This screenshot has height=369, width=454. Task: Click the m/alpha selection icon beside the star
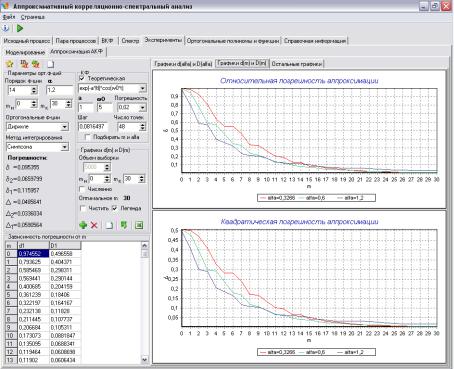click(24, 63)
